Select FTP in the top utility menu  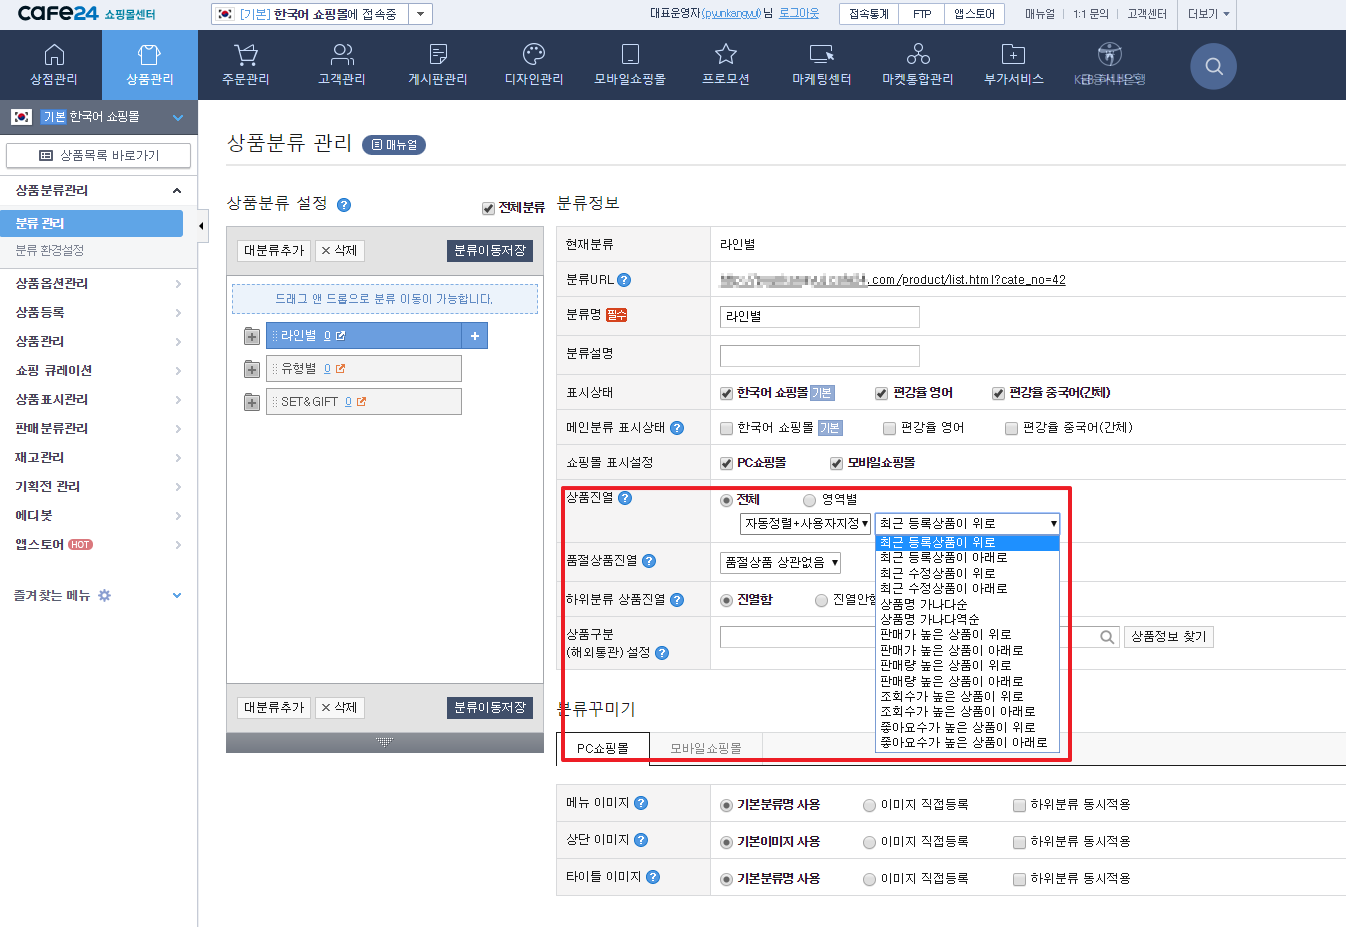[921, 14]
